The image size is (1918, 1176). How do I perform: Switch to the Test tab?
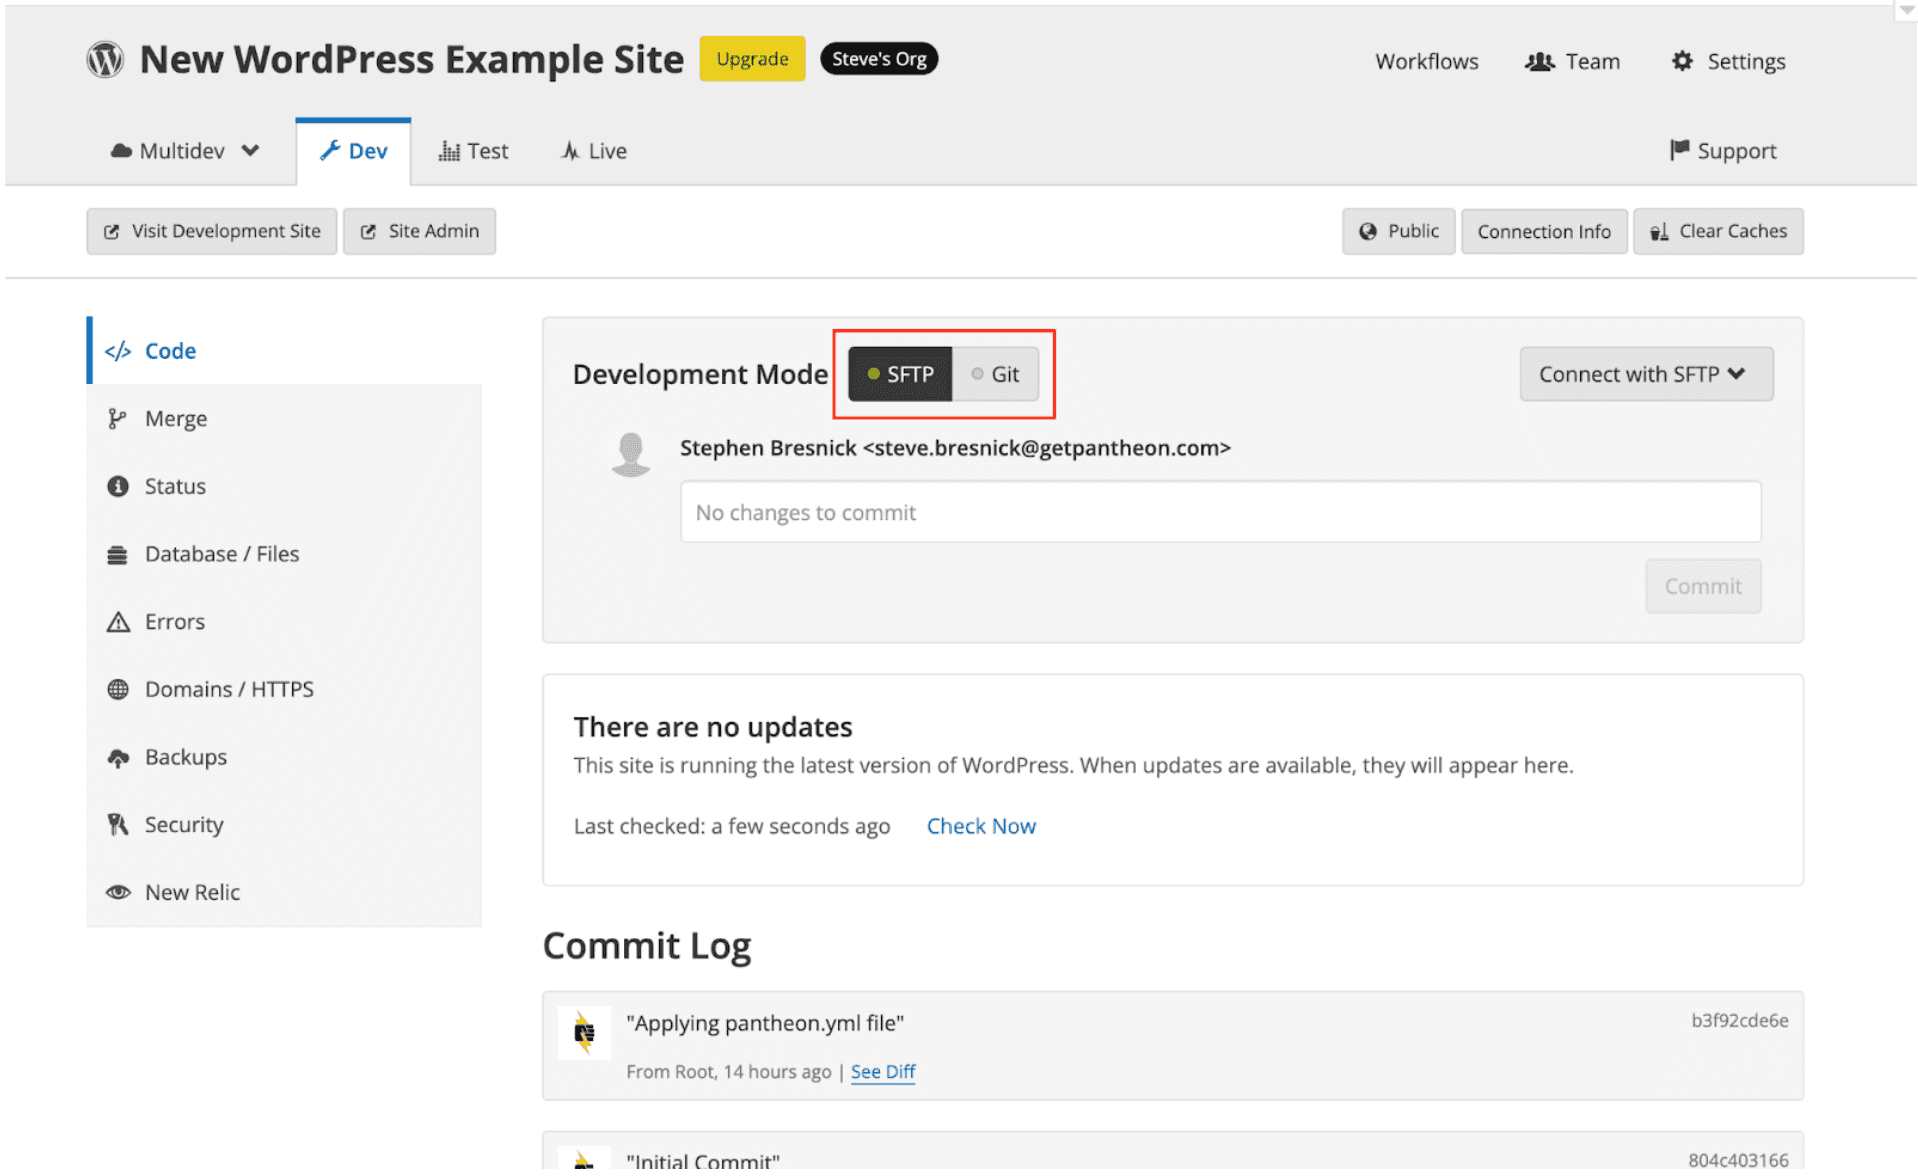click(x=474, y=150)
